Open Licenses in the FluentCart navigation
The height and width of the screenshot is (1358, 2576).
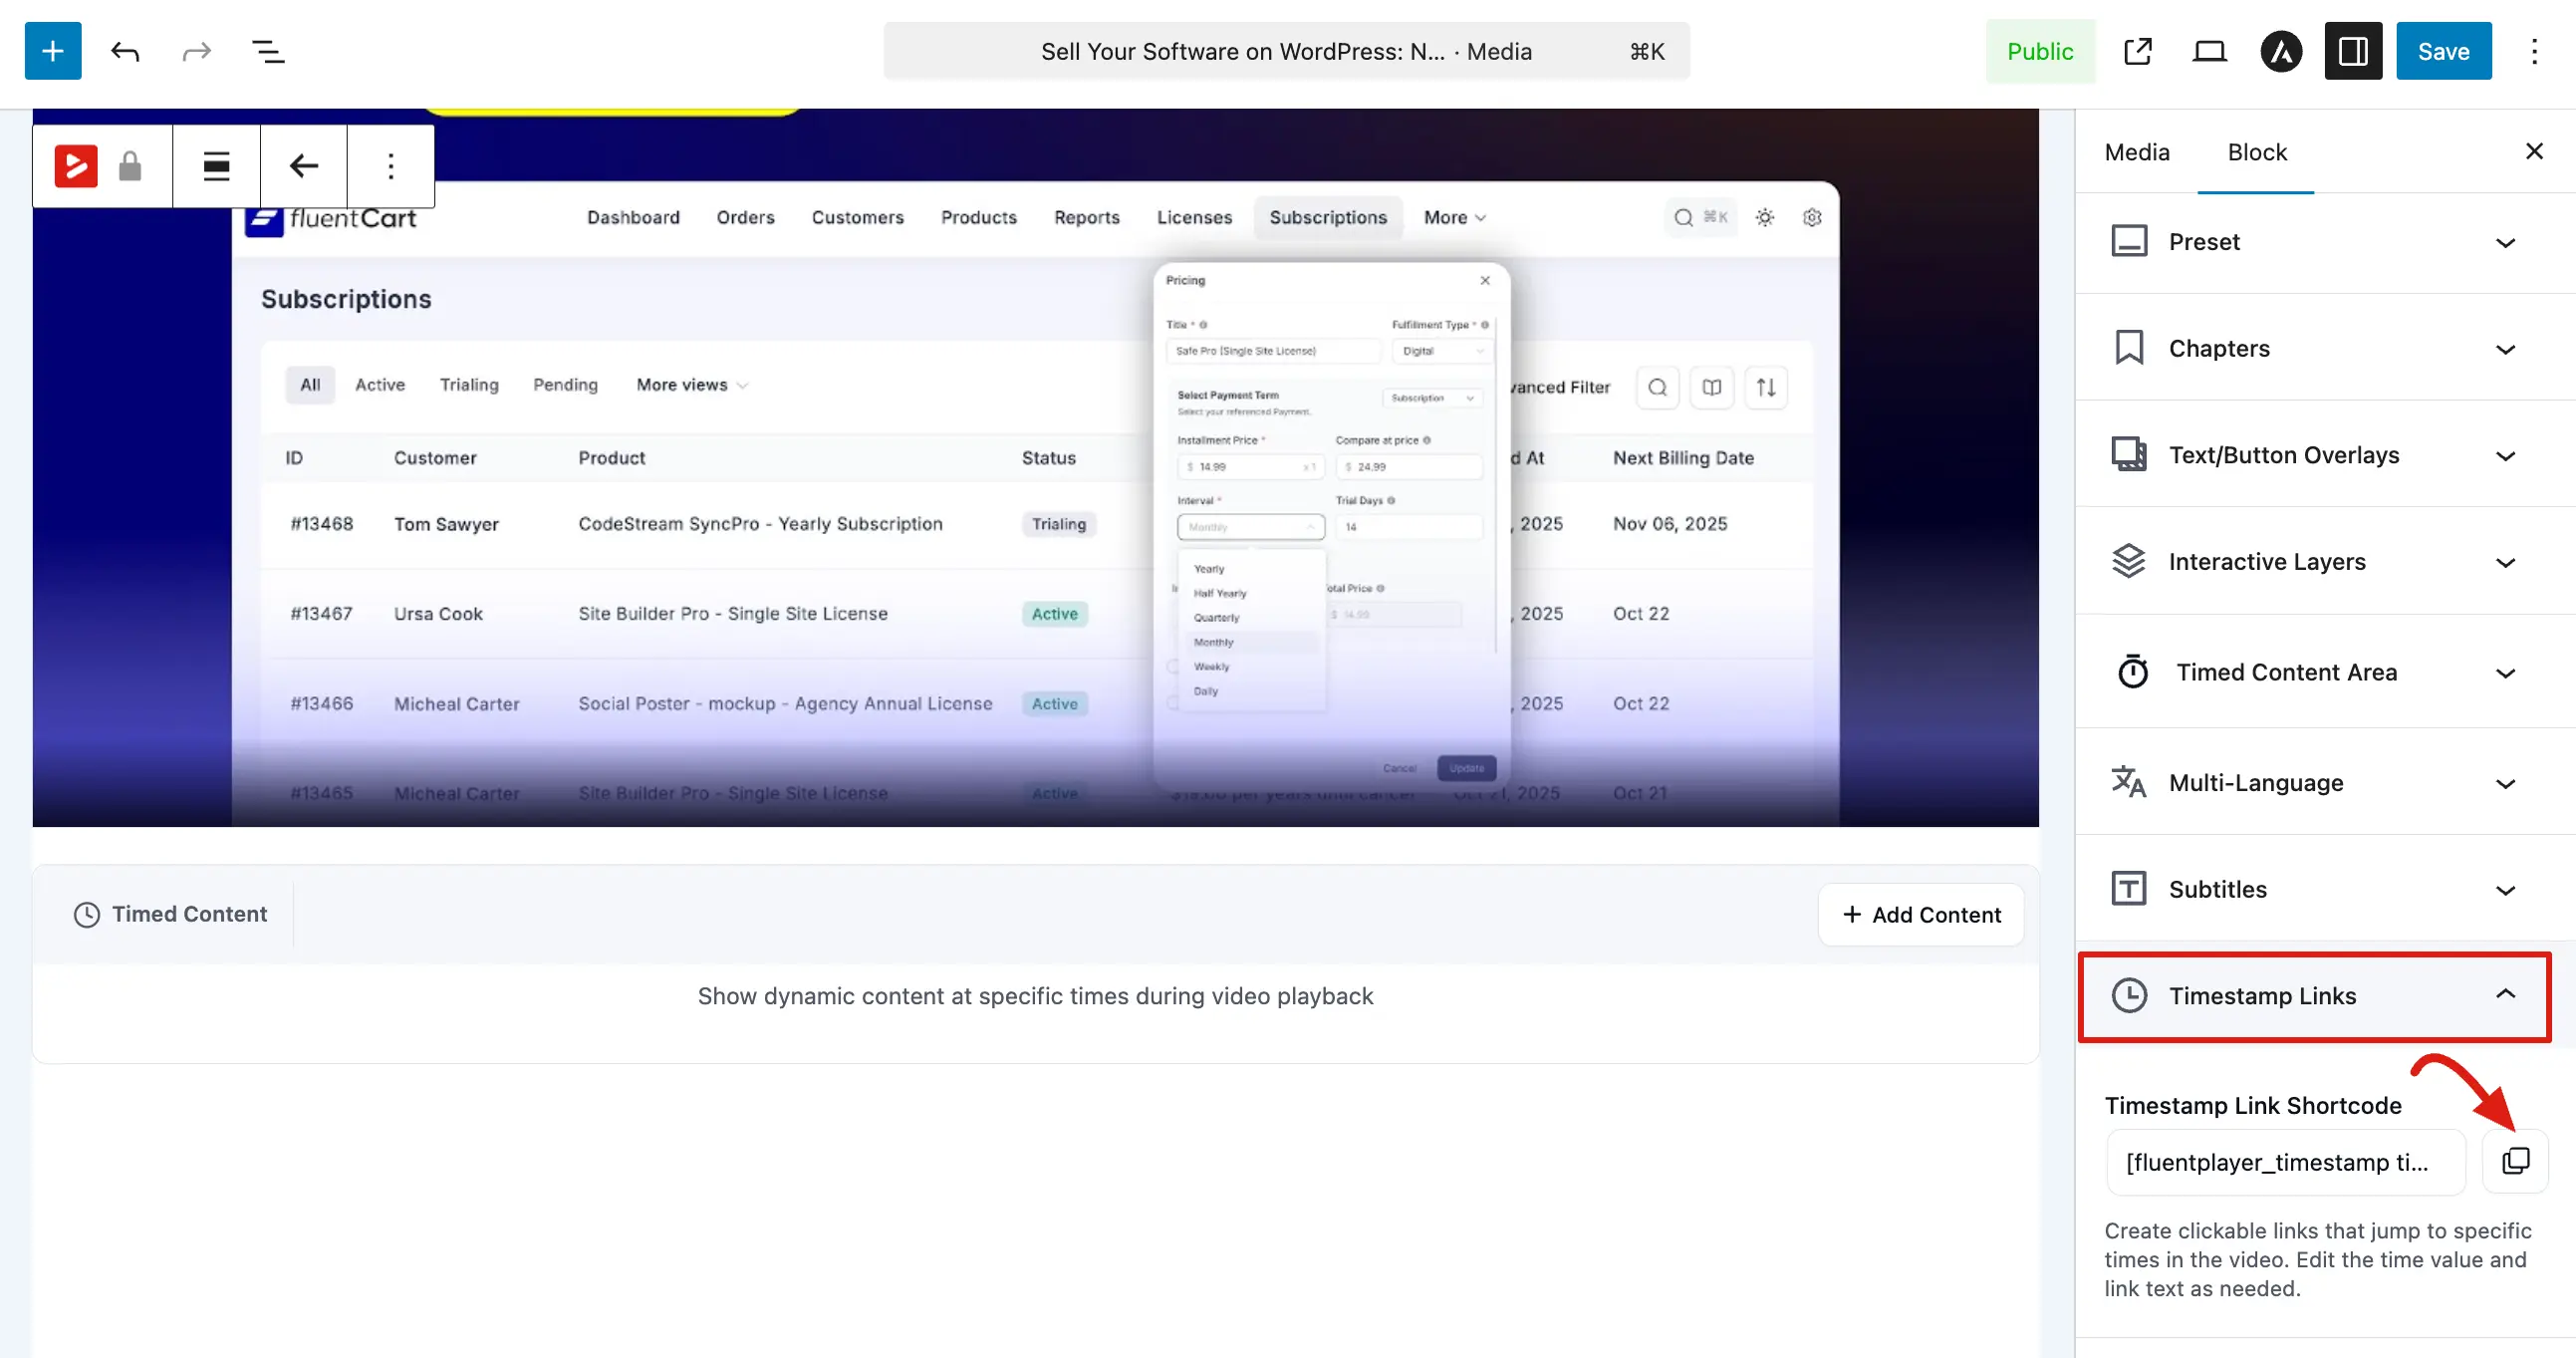1194,217
